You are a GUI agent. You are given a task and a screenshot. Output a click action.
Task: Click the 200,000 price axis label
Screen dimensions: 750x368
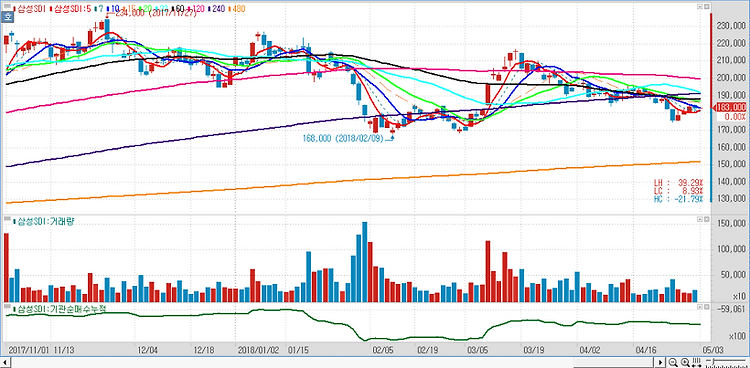731,78
